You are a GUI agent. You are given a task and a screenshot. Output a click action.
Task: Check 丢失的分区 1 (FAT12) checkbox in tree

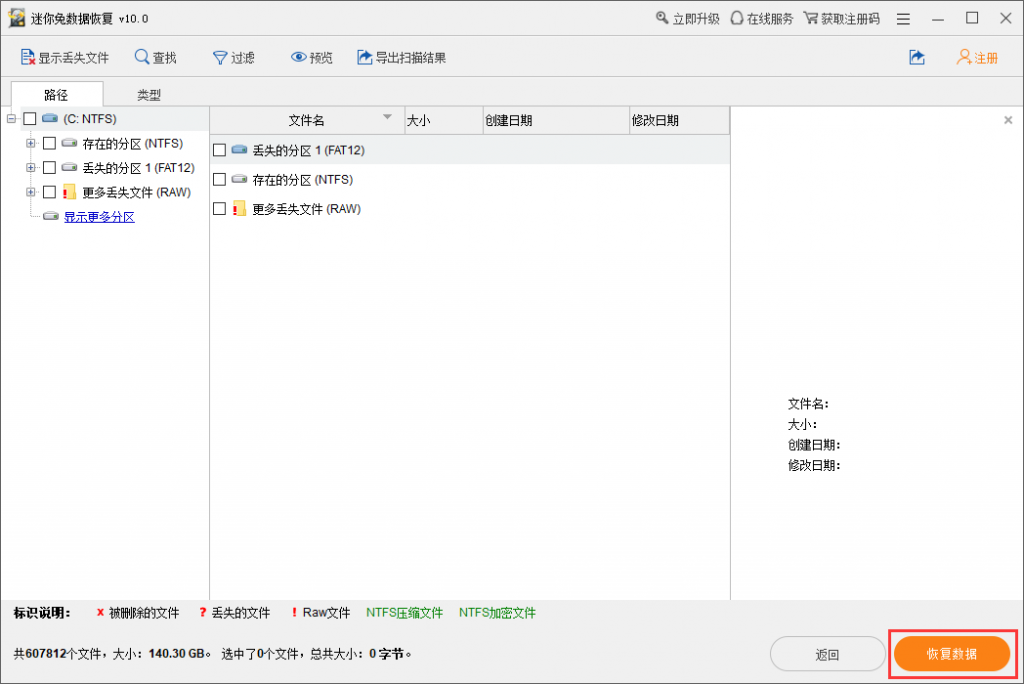tap(49, 168)
